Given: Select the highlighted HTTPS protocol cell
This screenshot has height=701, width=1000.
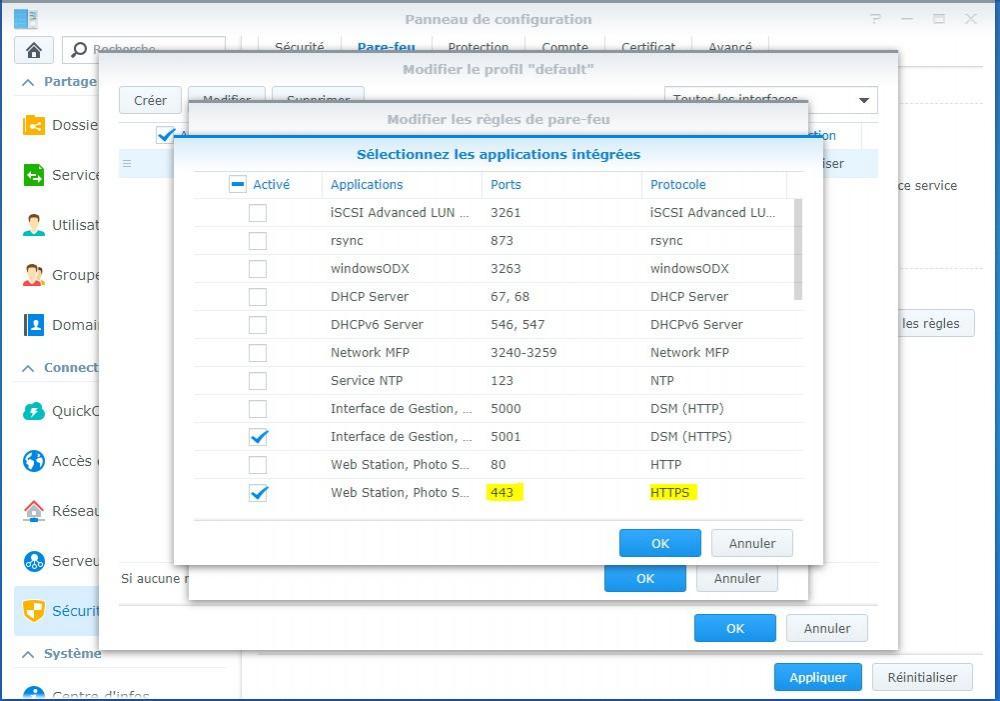Looking at the screenshot, I should click(x=672, y=492).
